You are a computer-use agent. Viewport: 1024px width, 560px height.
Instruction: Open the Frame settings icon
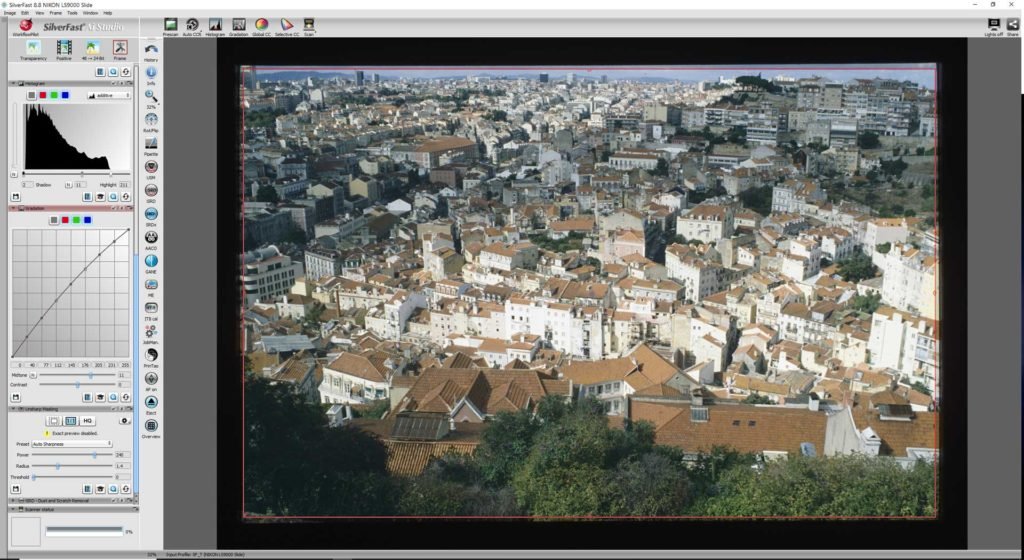click(x=120, y=48)
